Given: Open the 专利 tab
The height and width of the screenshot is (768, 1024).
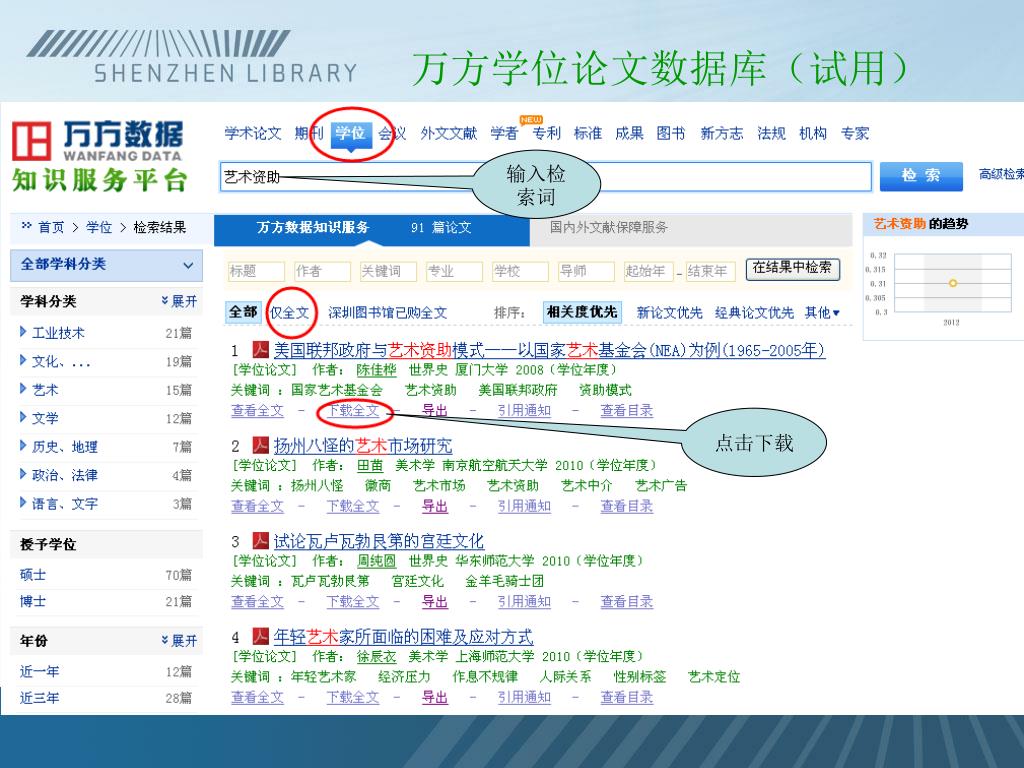Looking at the screenshot, I should click(x=546, y=133).
